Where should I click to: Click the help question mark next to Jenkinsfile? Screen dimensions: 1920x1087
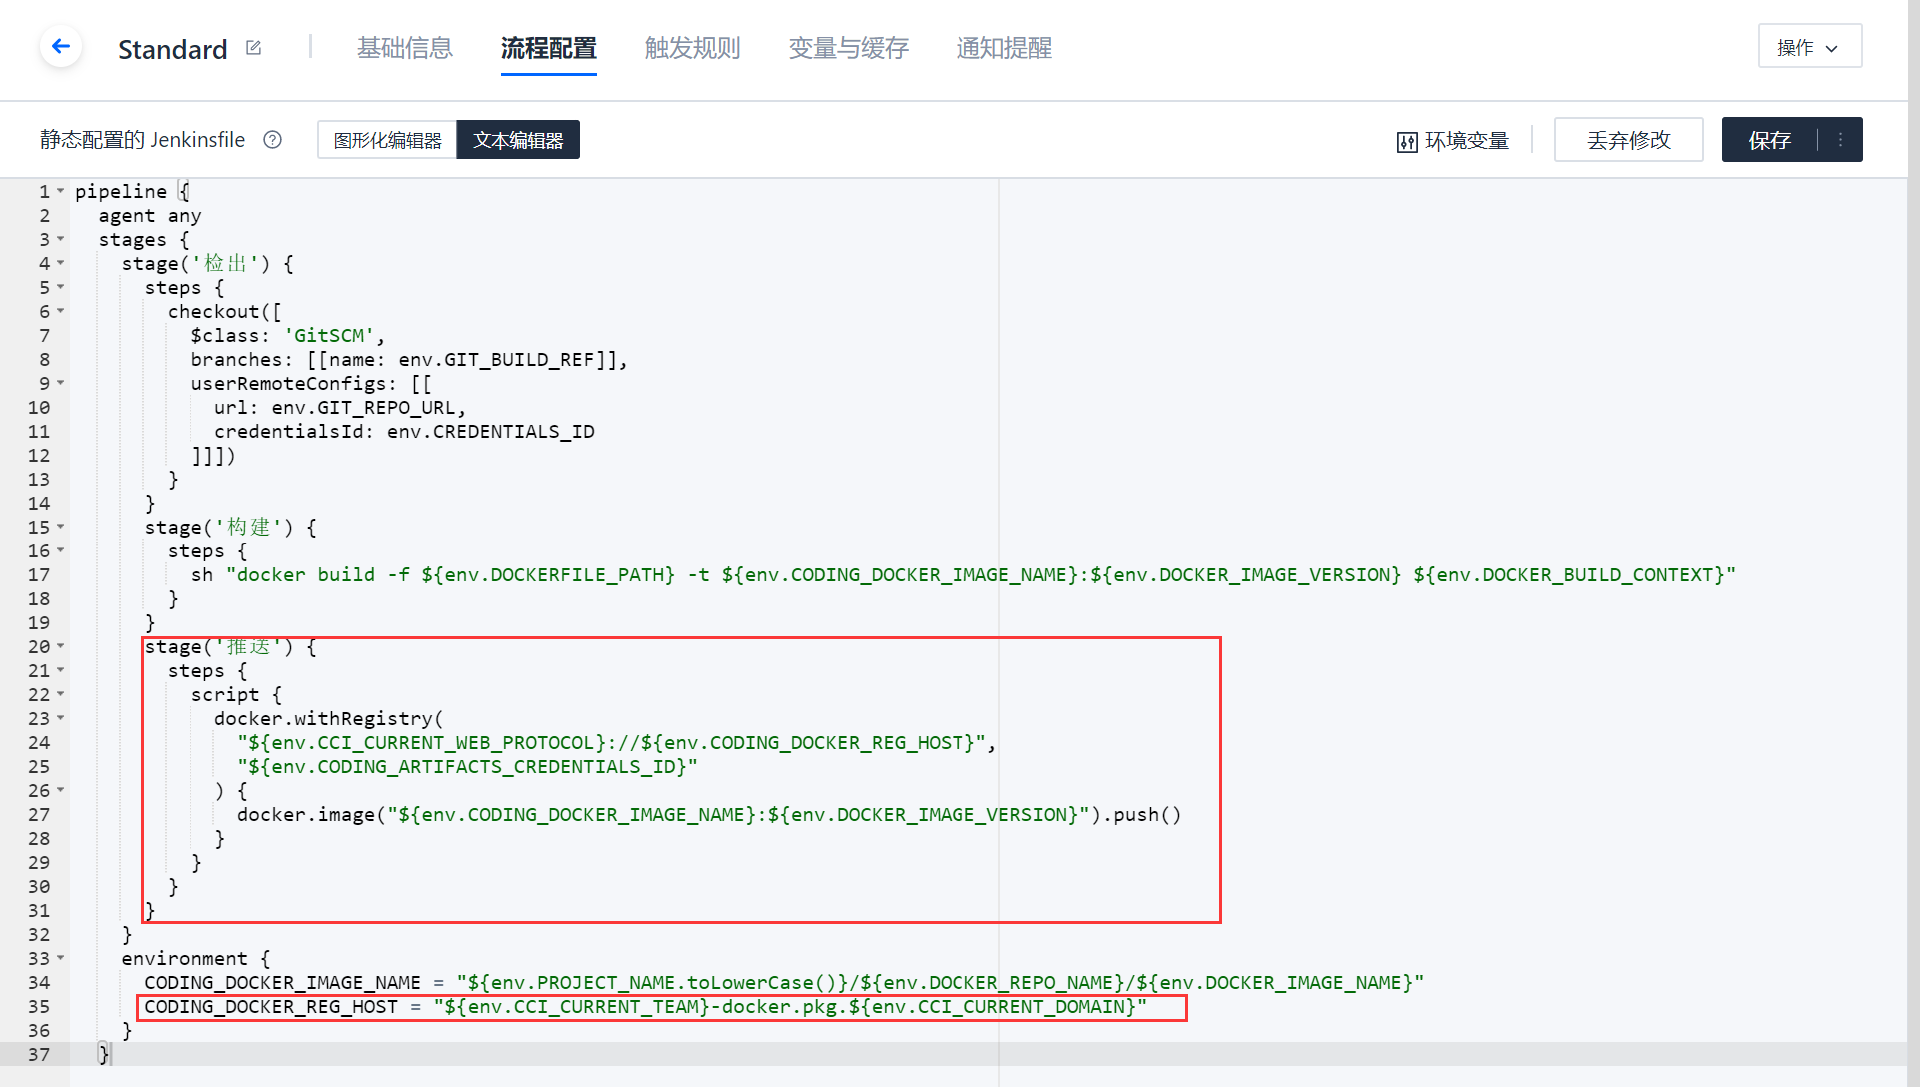pyautogui.click(x=272, y=140)
